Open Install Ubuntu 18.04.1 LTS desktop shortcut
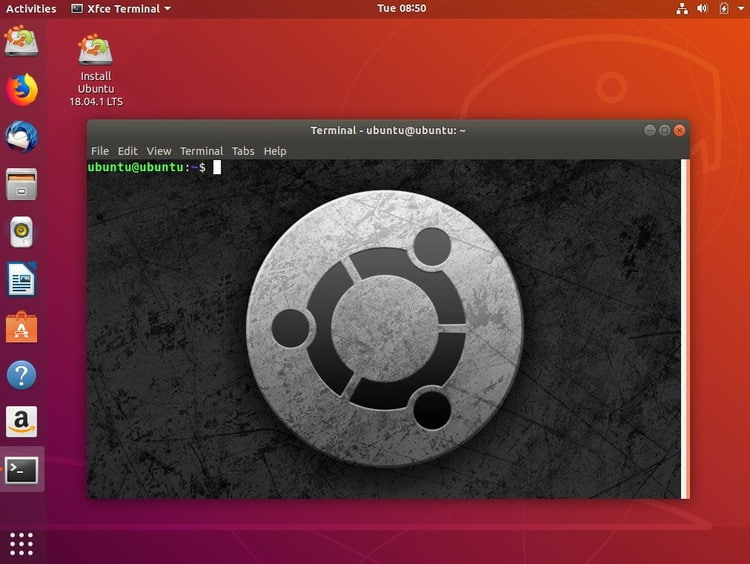The width and height of the screenshot is (750, 564). (x=96, y=70)
